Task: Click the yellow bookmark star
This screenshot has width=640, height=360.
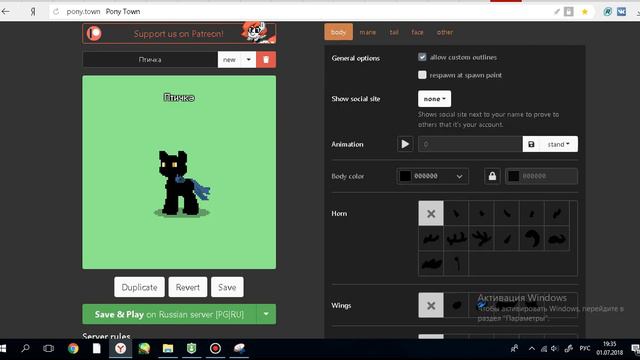Action: 584,12
